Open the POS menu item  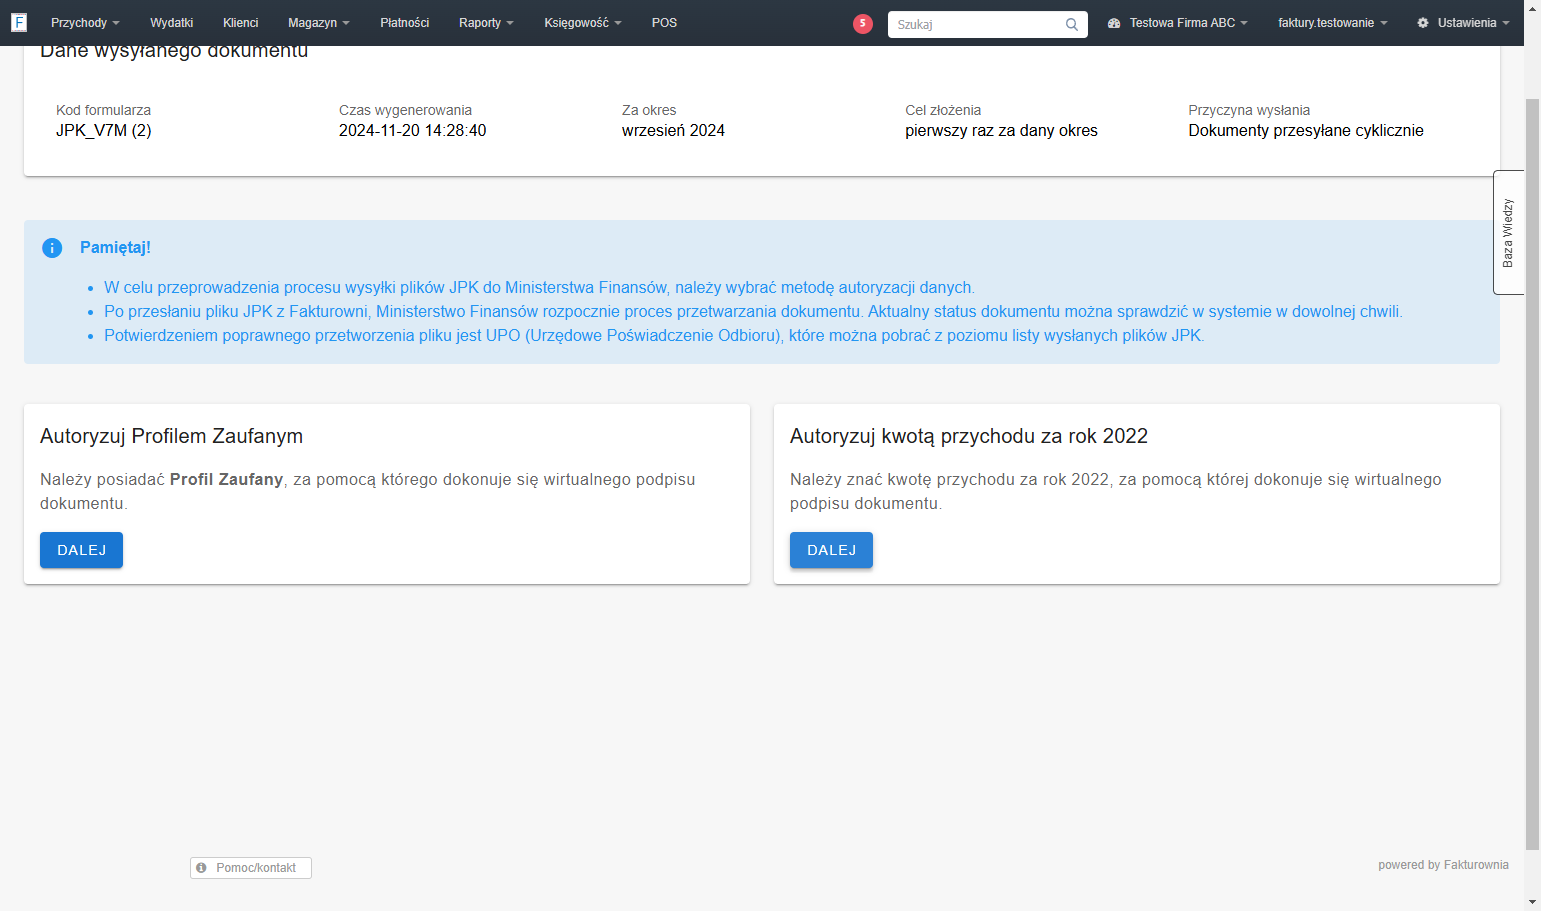point(664,23)
